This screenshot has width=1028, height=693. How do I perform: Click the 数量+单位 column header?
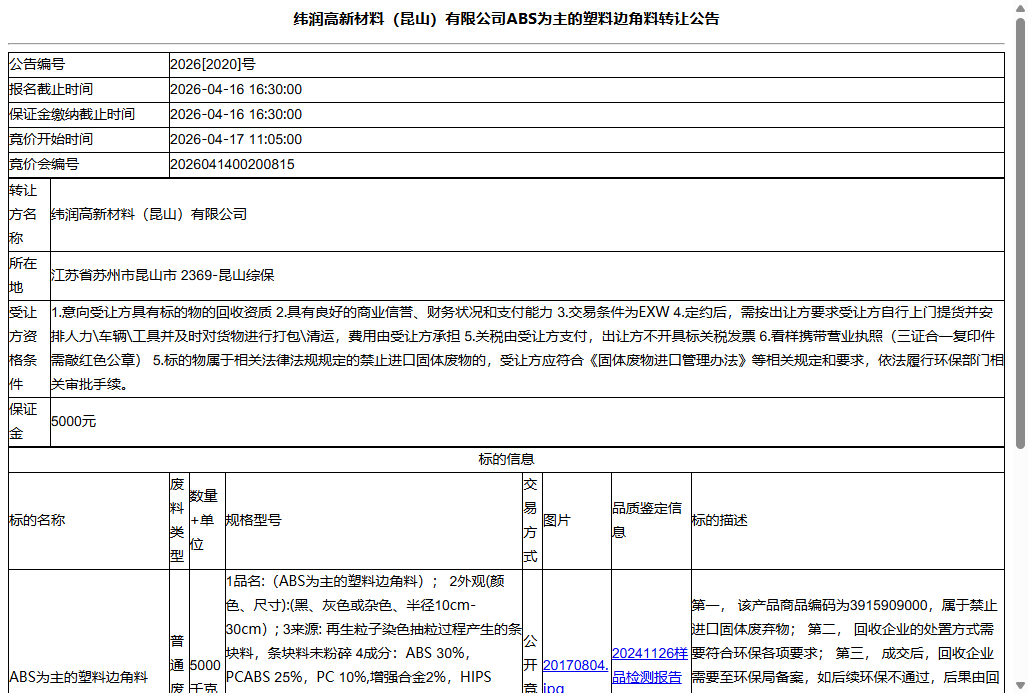tap(207, 521)
